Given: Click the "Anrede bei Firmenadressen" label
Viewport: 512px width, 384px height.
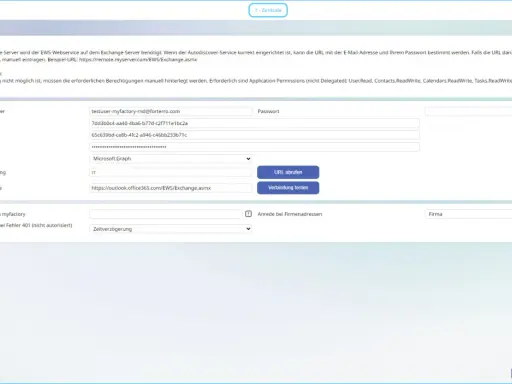Looking at the screenshot, I should click(290, 214).
